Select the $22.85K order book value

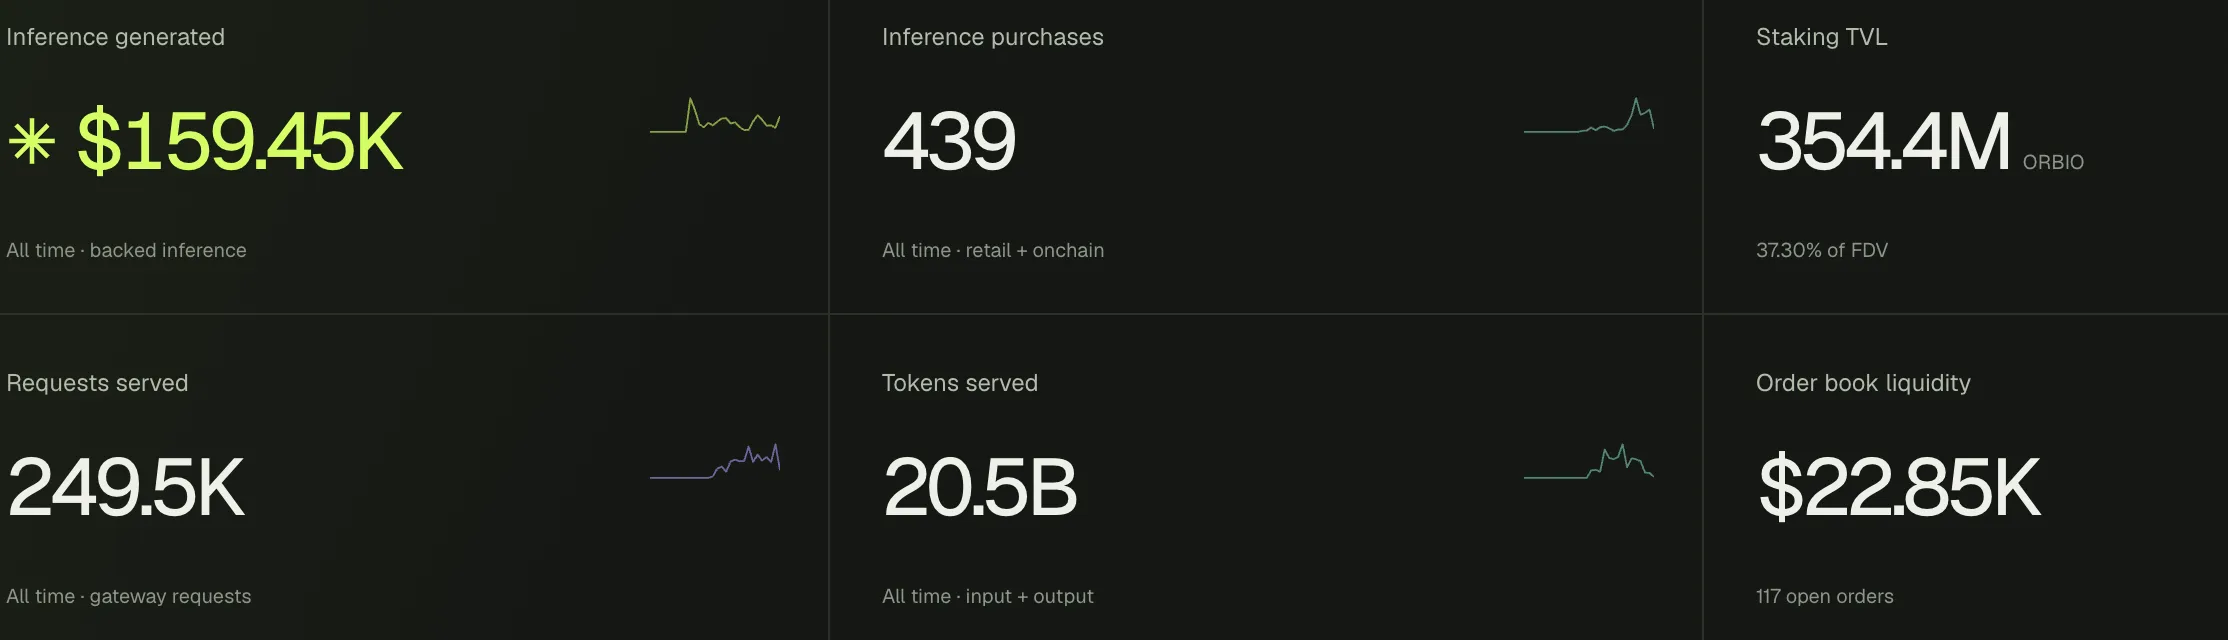1899,488
